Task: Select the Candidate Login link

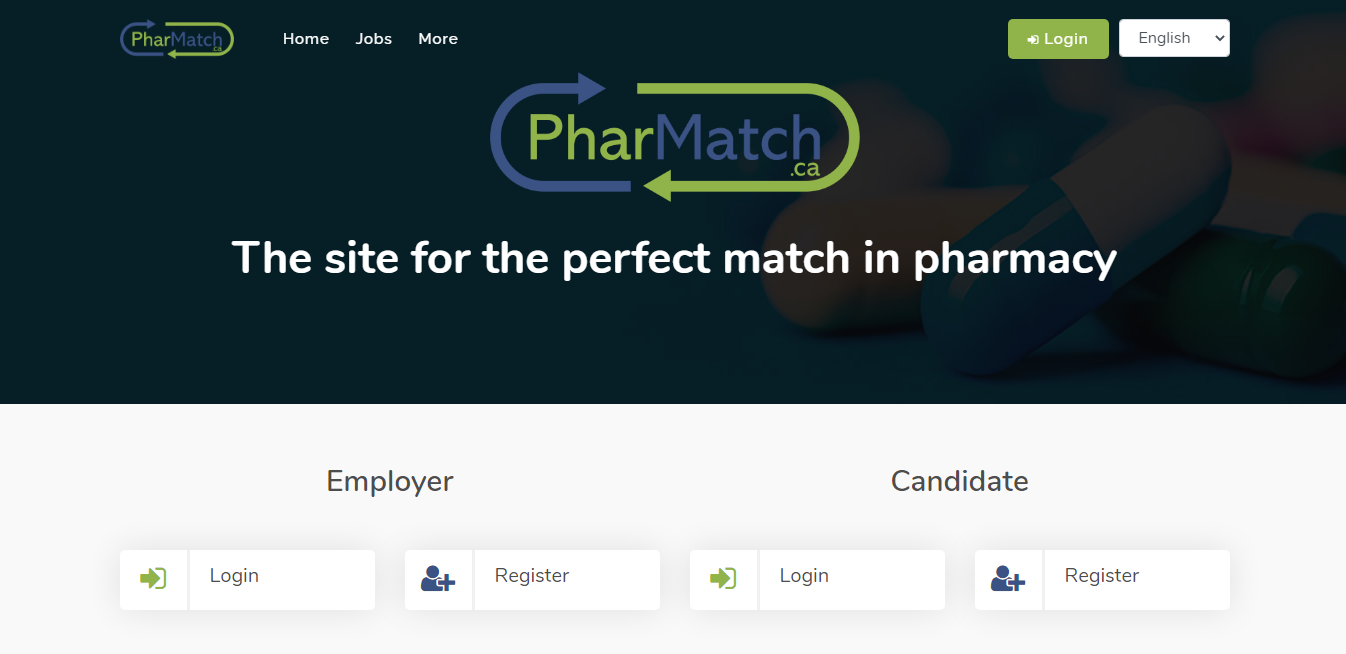Action: 804,576
